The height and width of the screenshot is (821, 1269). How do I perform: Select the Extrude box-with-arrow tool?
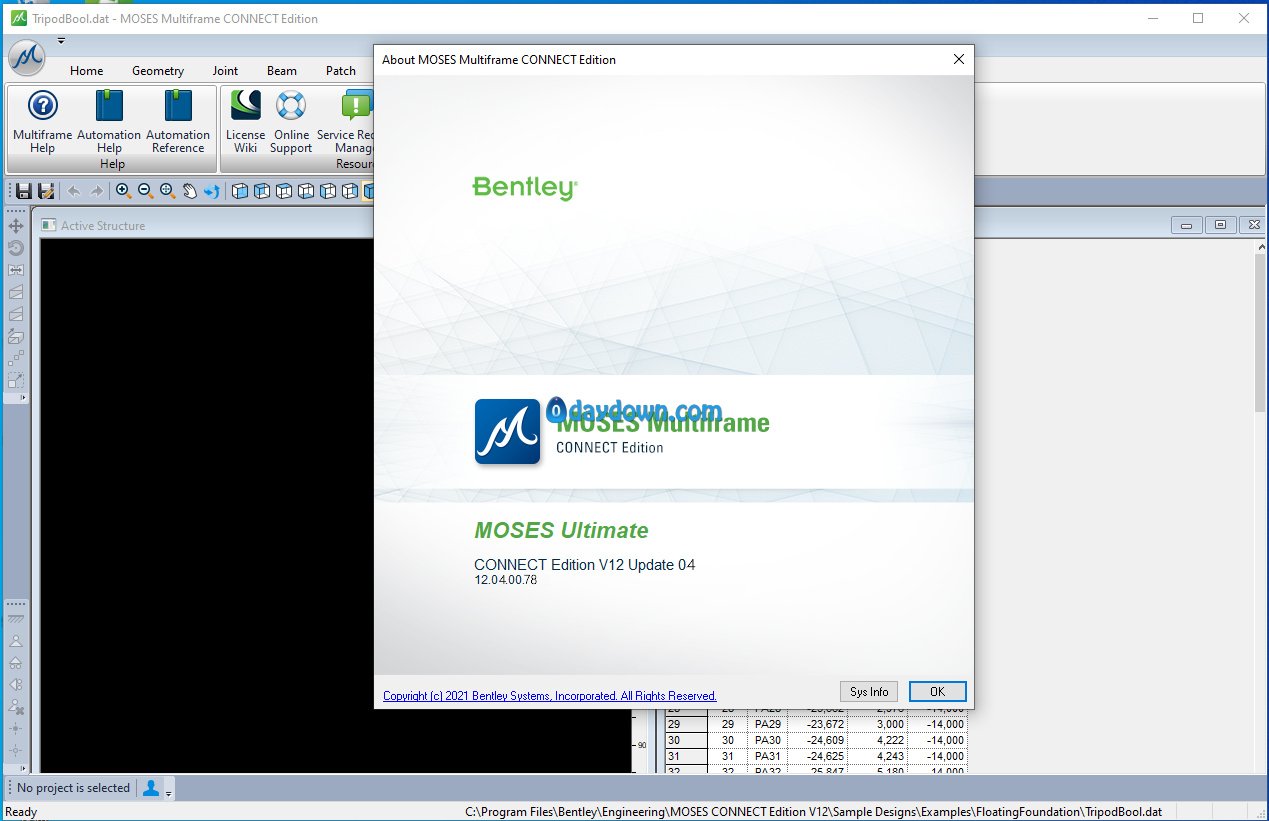(x=16, y=336)
